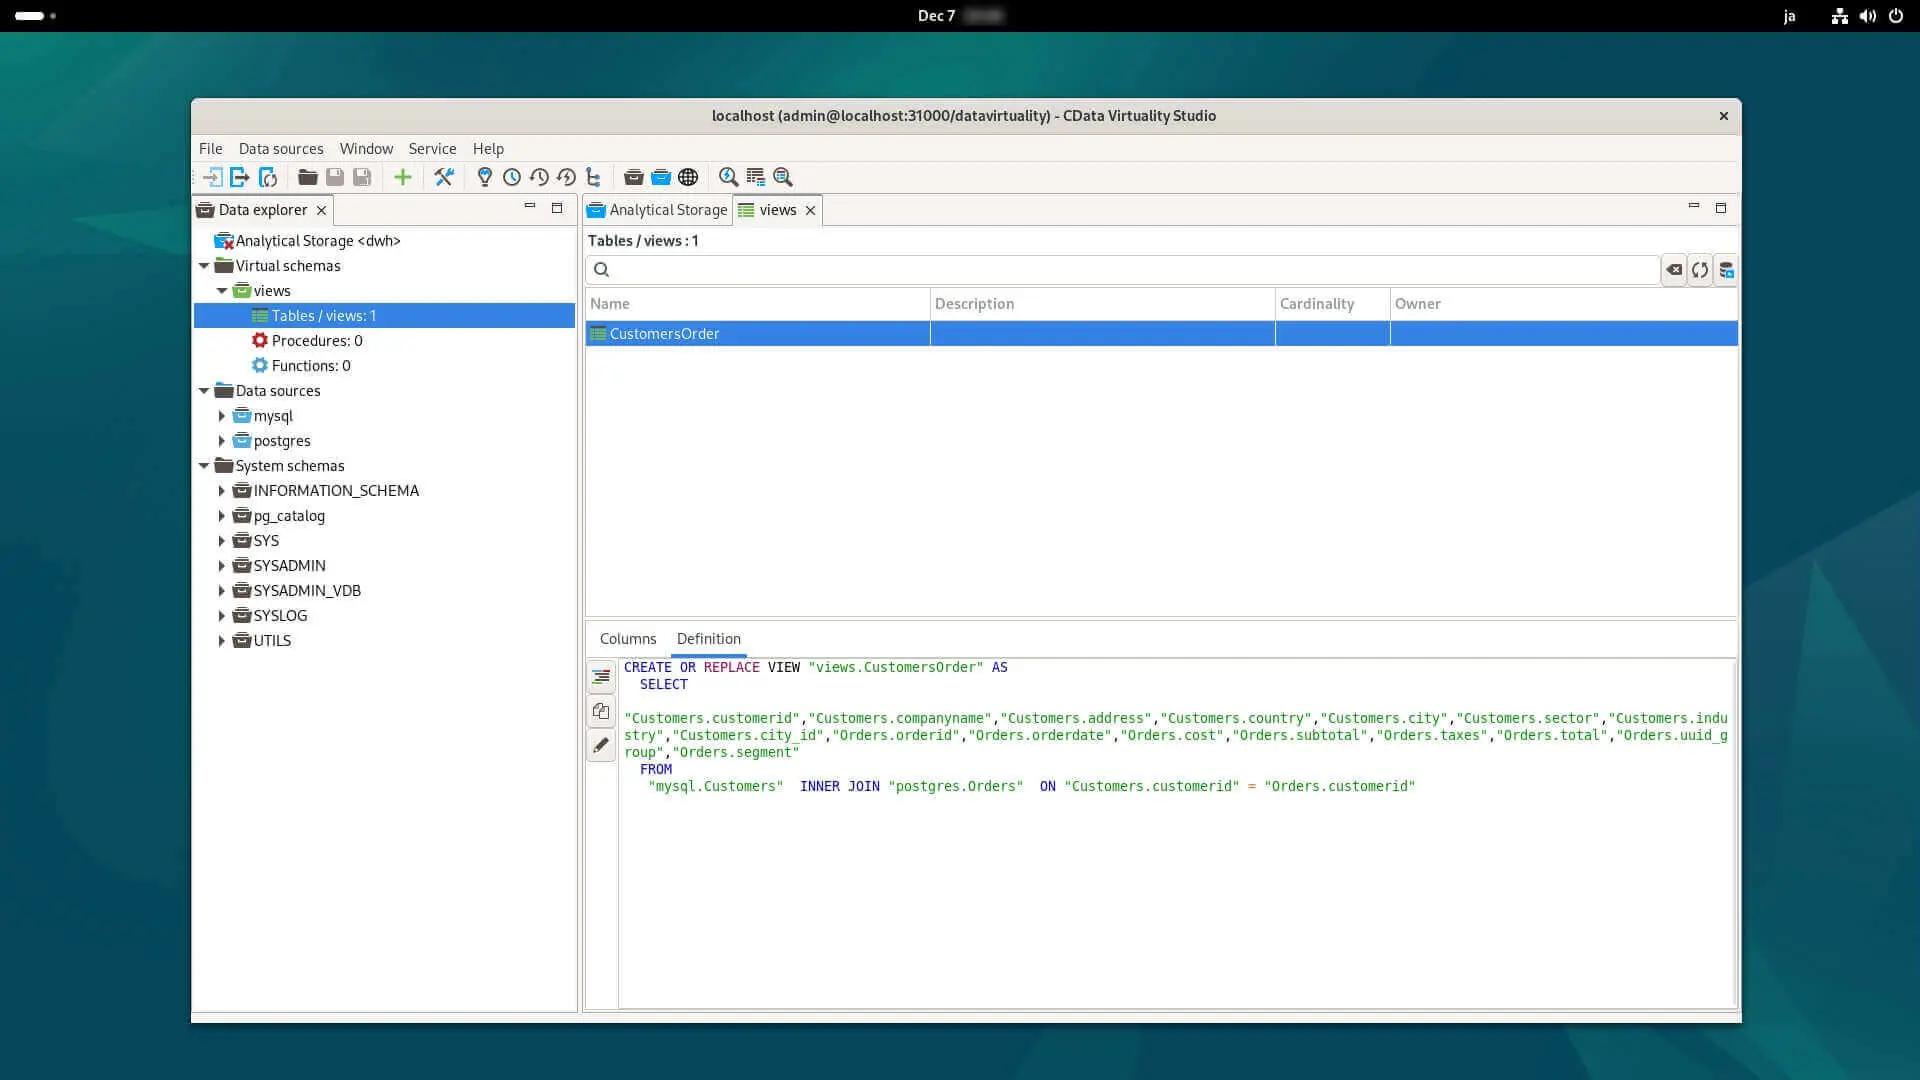Open the preferences tools icon

point(444,177)
